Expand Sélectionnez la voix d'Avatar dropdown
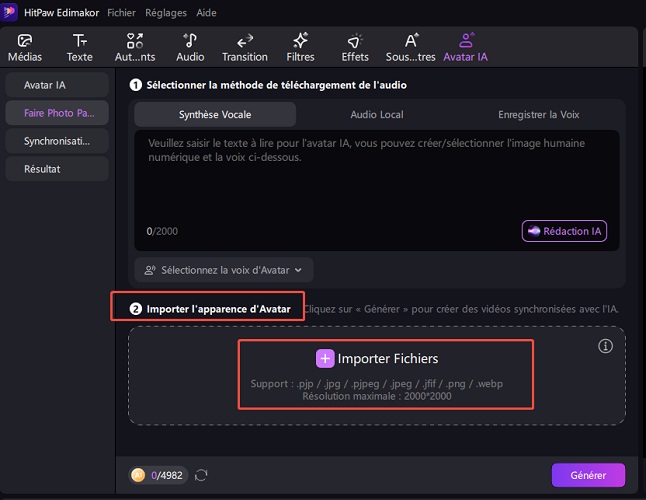The height and width of the screenshot is (500, 646). click(224, 270)
